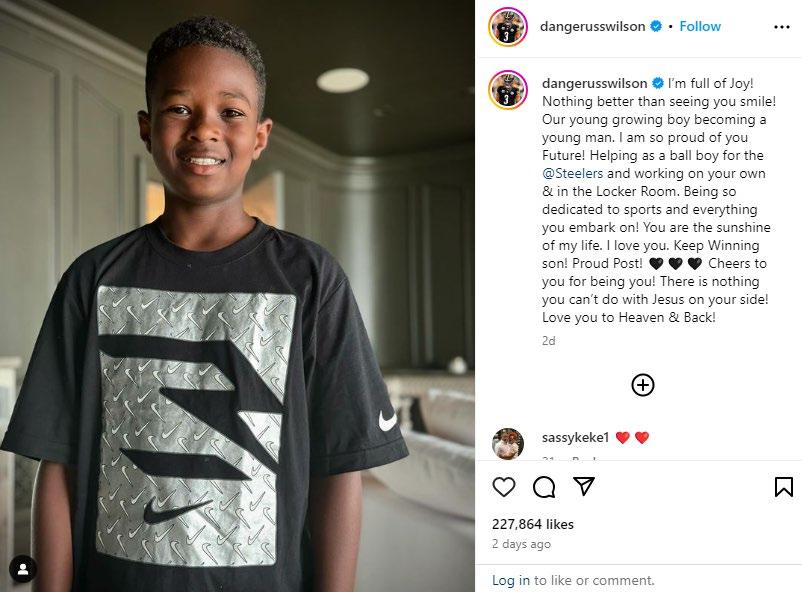Open dangerusswilson username in header
Image resolution: width=802 pixels, height=592 pixels.
pyautogui.click(x=592, y=26)
